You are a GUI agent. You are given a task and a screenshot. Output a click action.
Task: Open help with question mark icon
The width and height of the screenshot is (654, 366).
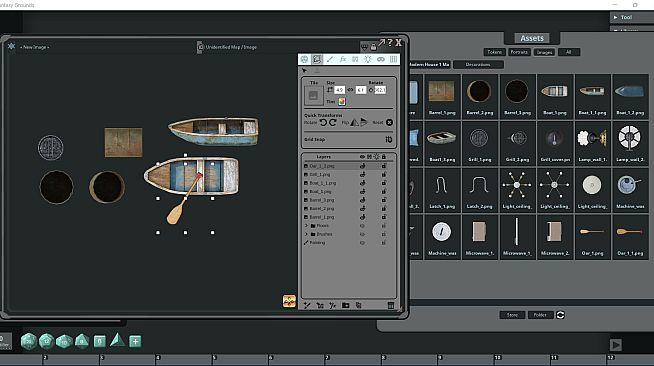click(390, 43)
